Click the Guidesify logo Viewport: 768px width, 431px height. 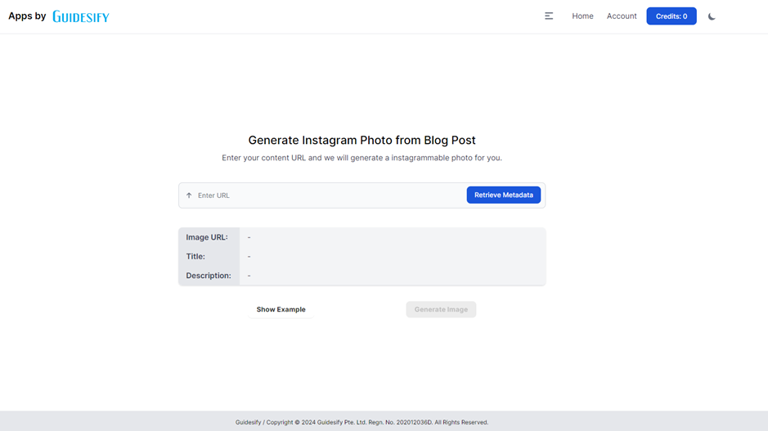coord(81,17)
